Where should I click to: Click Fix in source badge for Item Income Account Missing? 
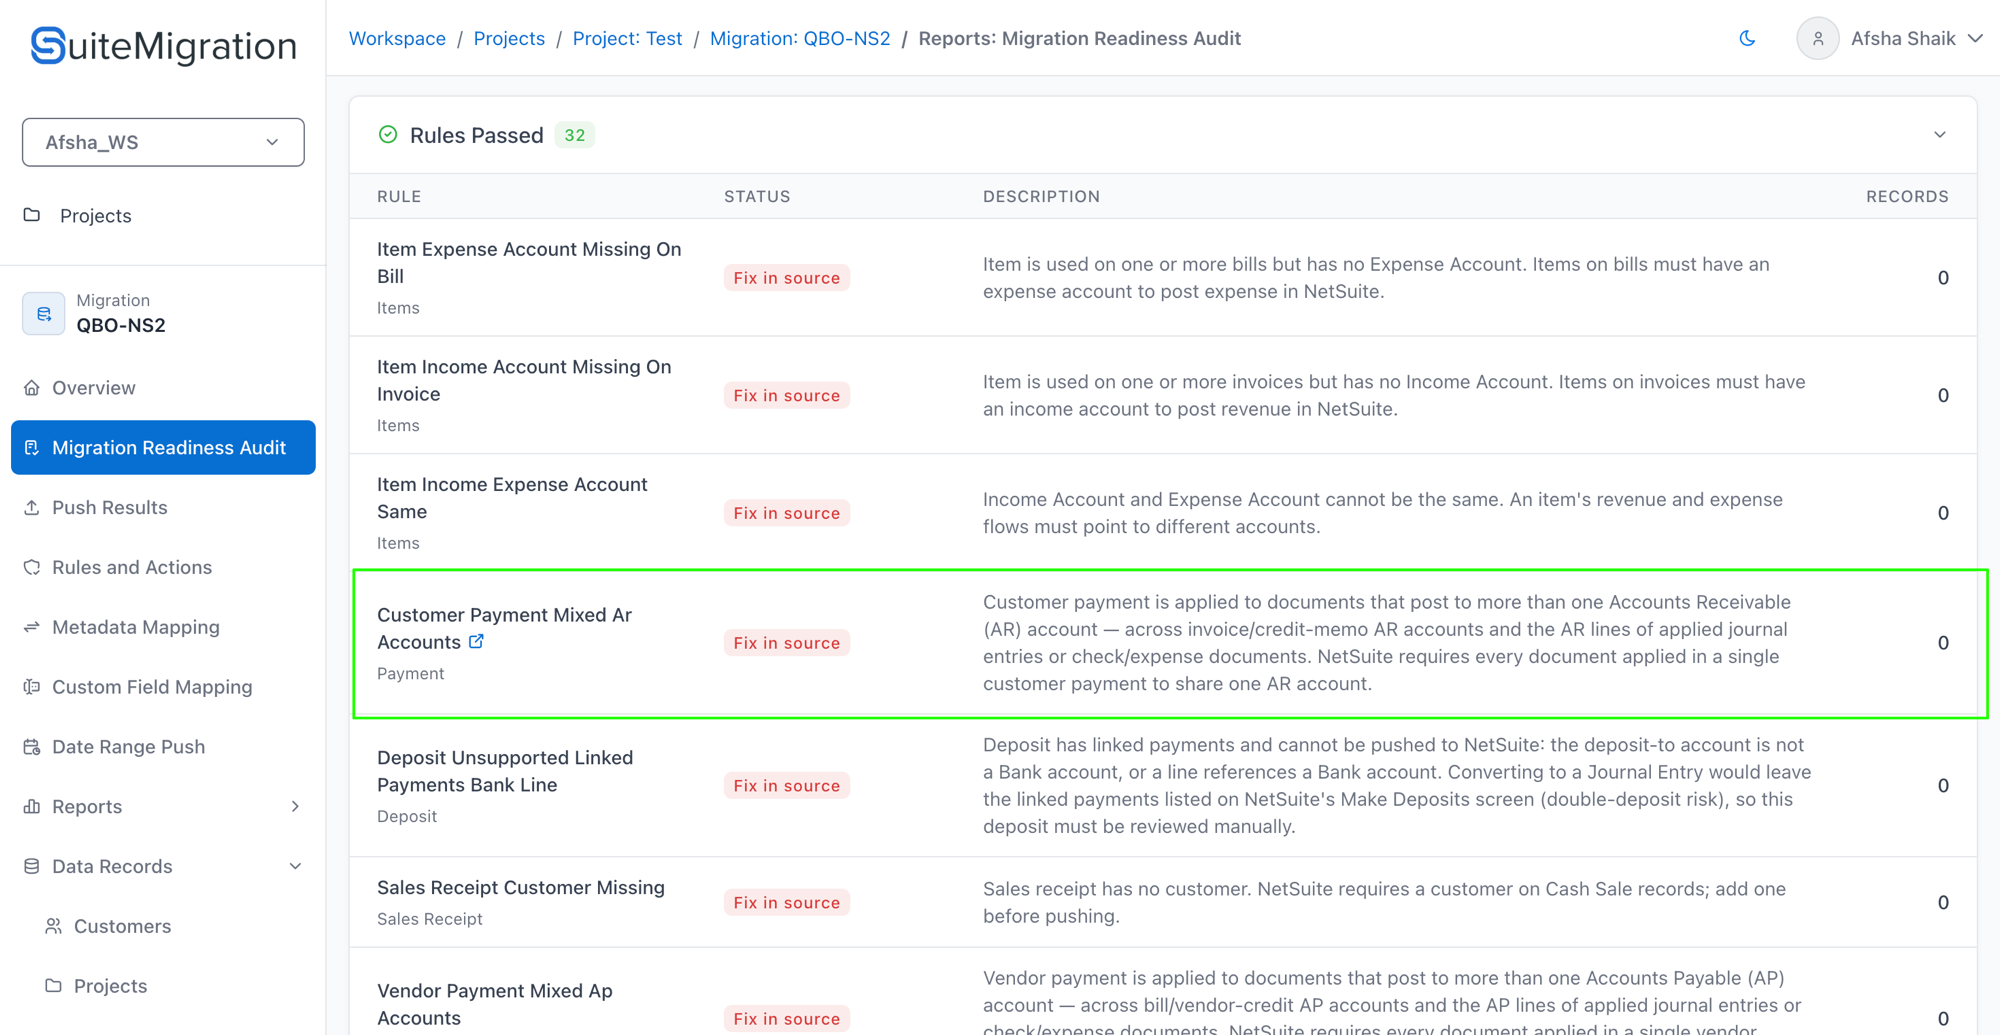click(x=787, y=395)
